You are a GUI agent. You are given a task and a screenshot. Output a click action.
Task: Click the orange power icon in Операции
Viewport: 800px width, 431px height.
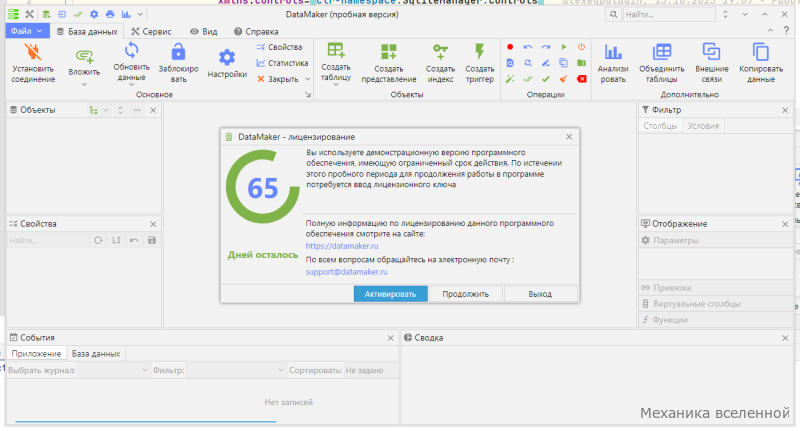tap(581, 47)
